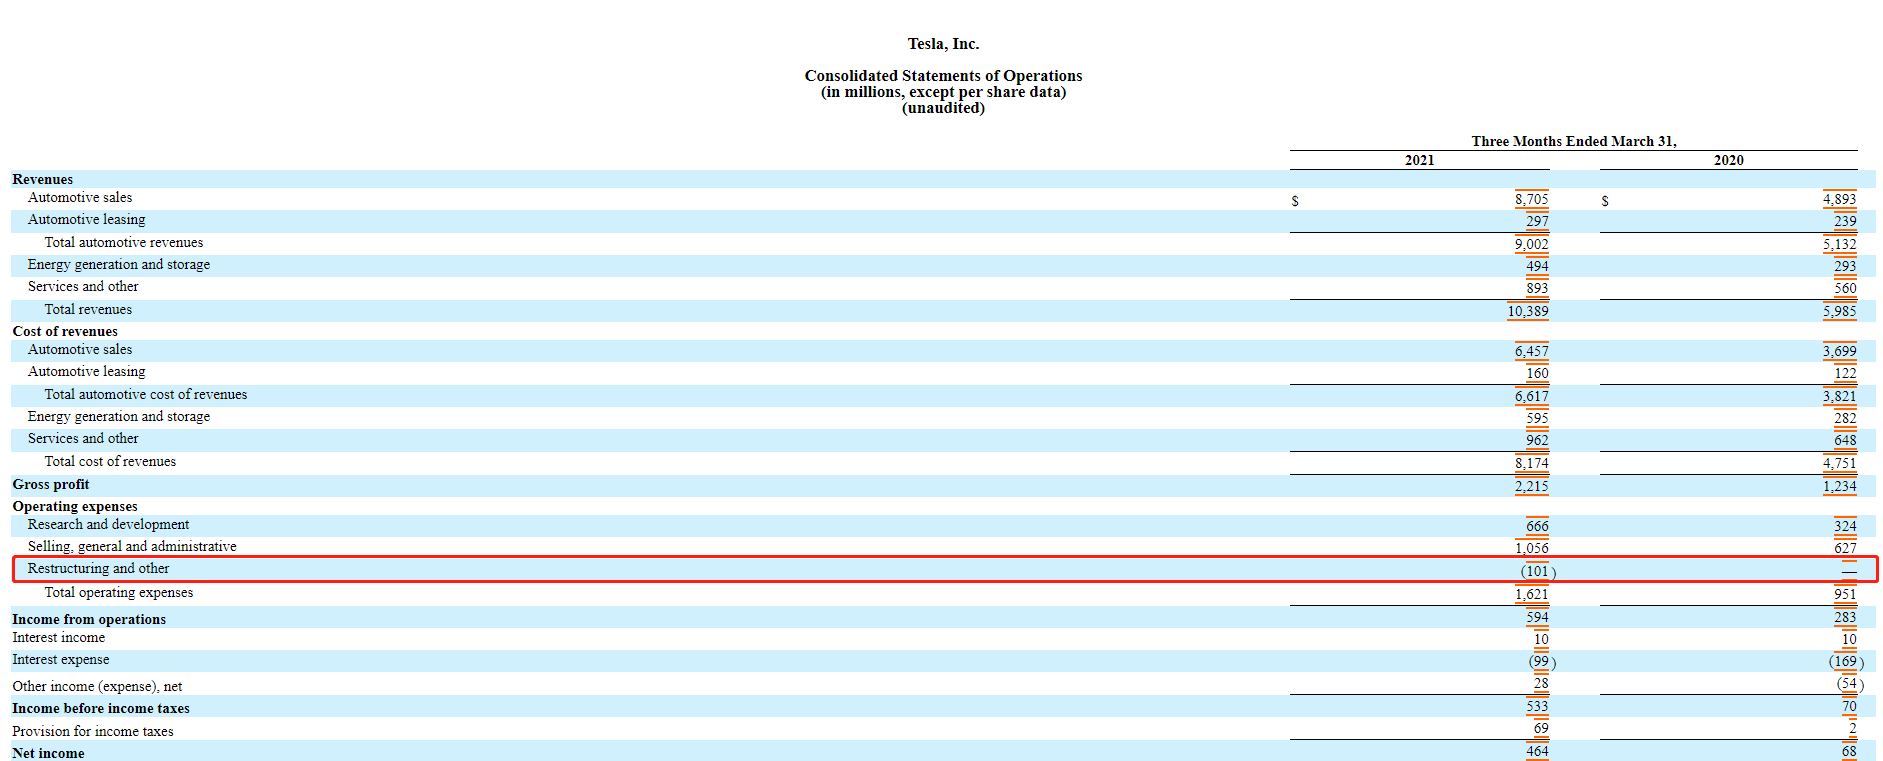
Task: Select "Automotive leasing" label under Revenues
Action: (x=87, y=220)
